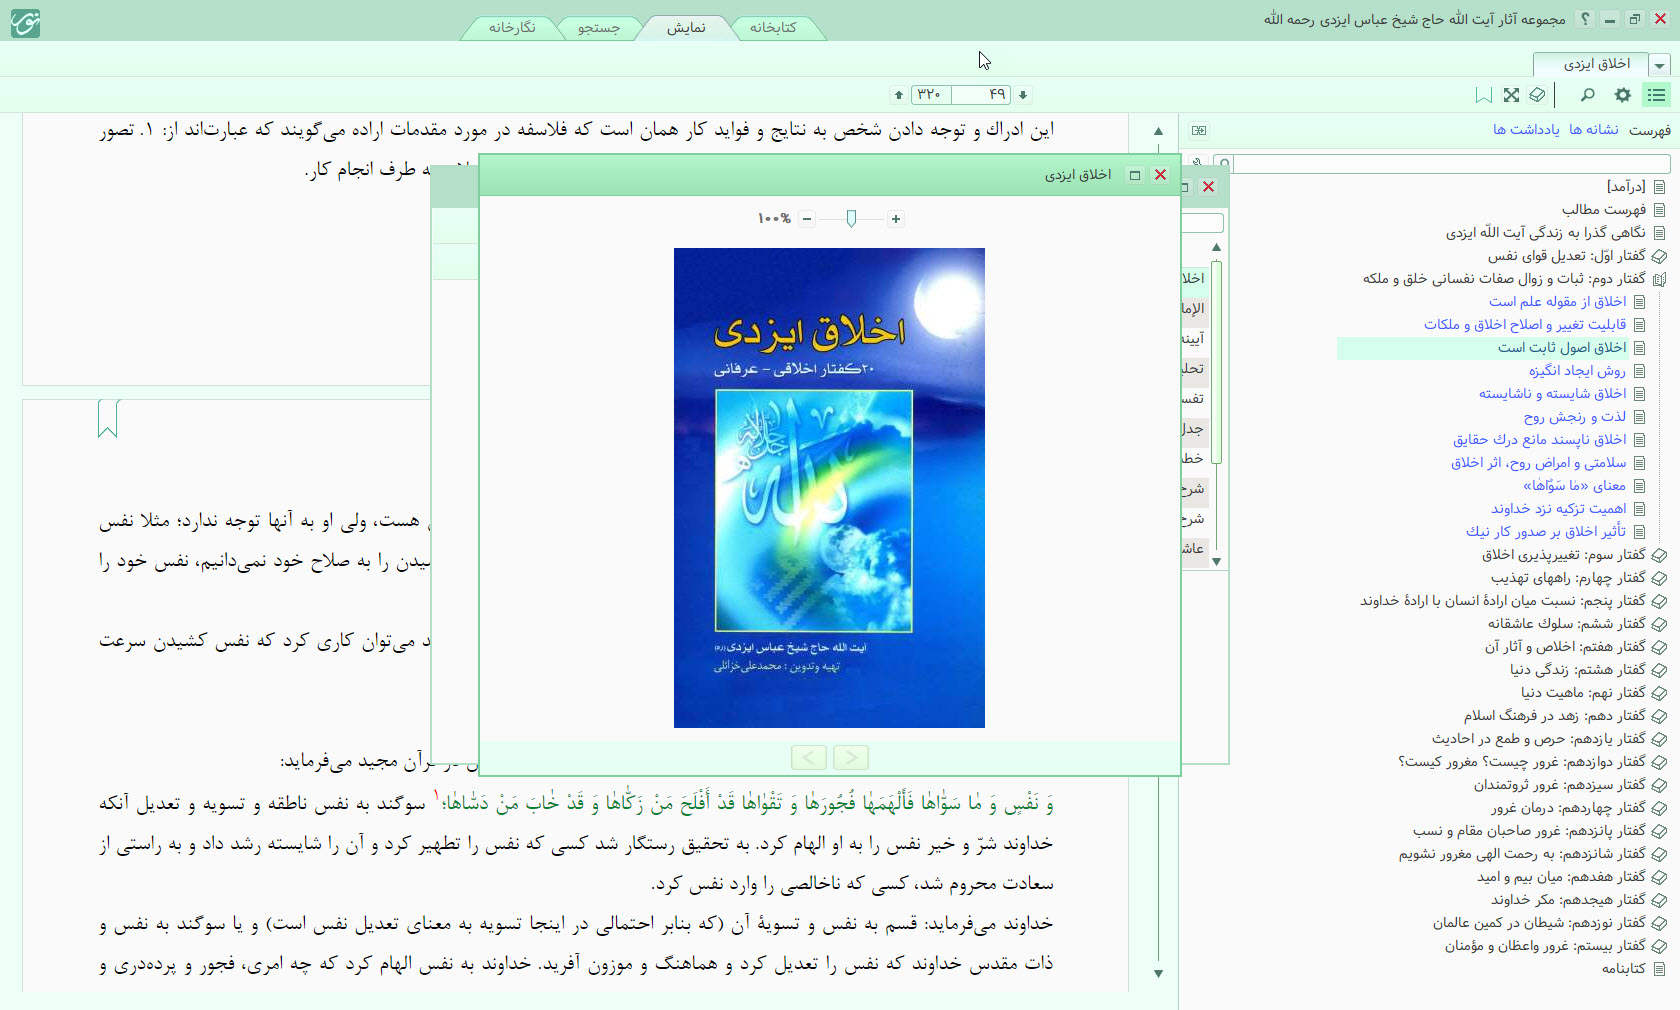
Task: Click the book info icon in toolbar
Action: 1537,95
